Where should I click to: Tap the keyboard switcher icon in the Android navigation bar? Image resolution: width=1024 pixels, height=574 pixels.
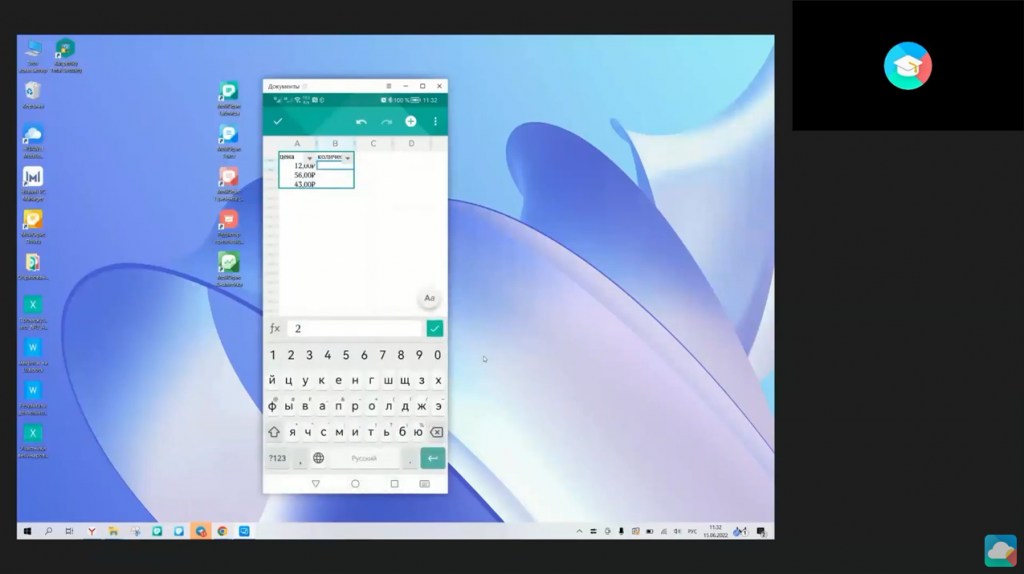[424, 484]
